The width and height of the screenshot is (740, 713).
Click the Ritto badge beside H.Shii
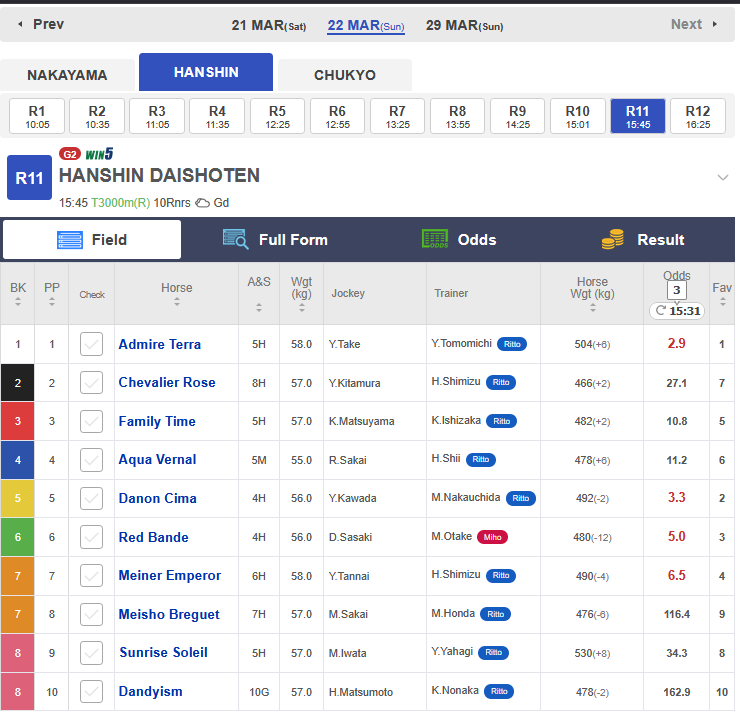coord(480,459)
